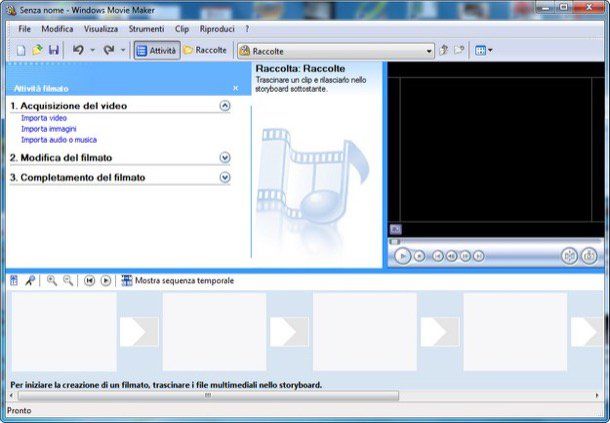Click the narrate timeline microphone icon
The height and width of the screenshot is (423, 610).
30,281
